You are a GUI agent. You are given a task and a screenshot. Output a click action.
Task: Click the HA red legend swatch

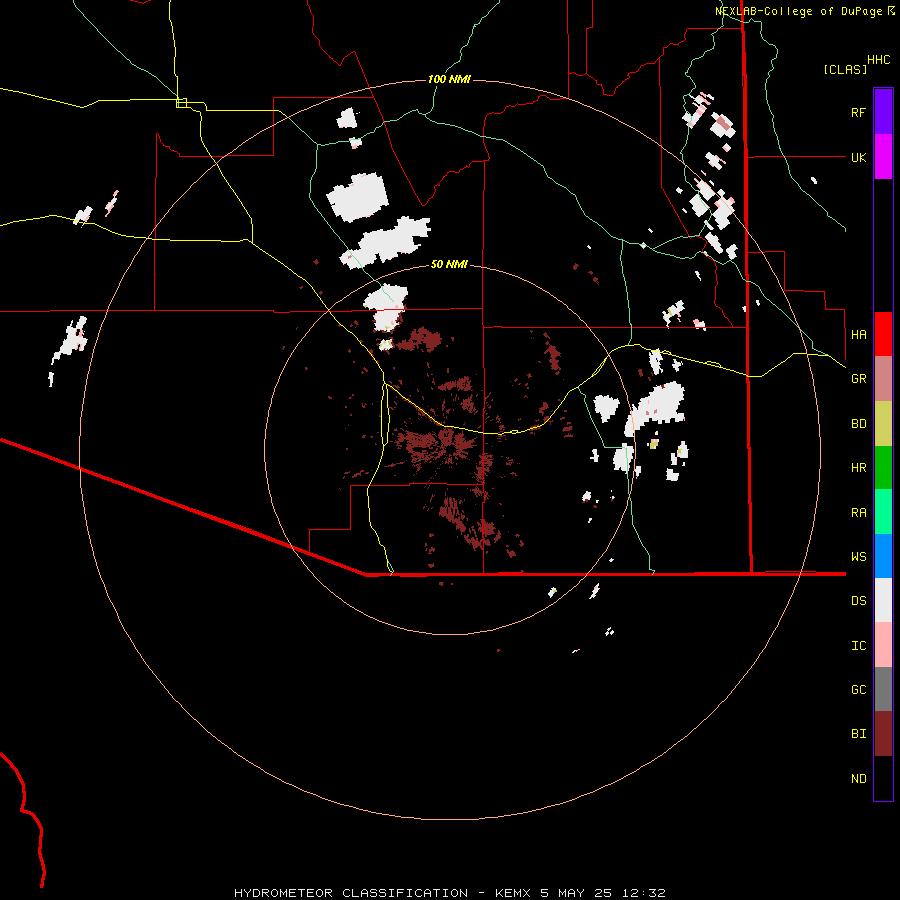[883, 334]
